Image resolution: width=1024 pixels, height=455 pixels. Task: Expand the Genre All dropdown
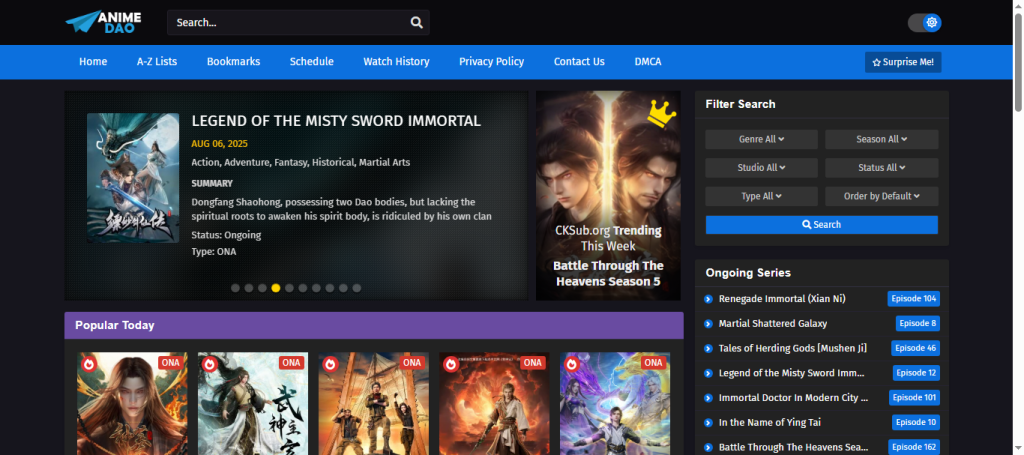[x=761, y=139]
